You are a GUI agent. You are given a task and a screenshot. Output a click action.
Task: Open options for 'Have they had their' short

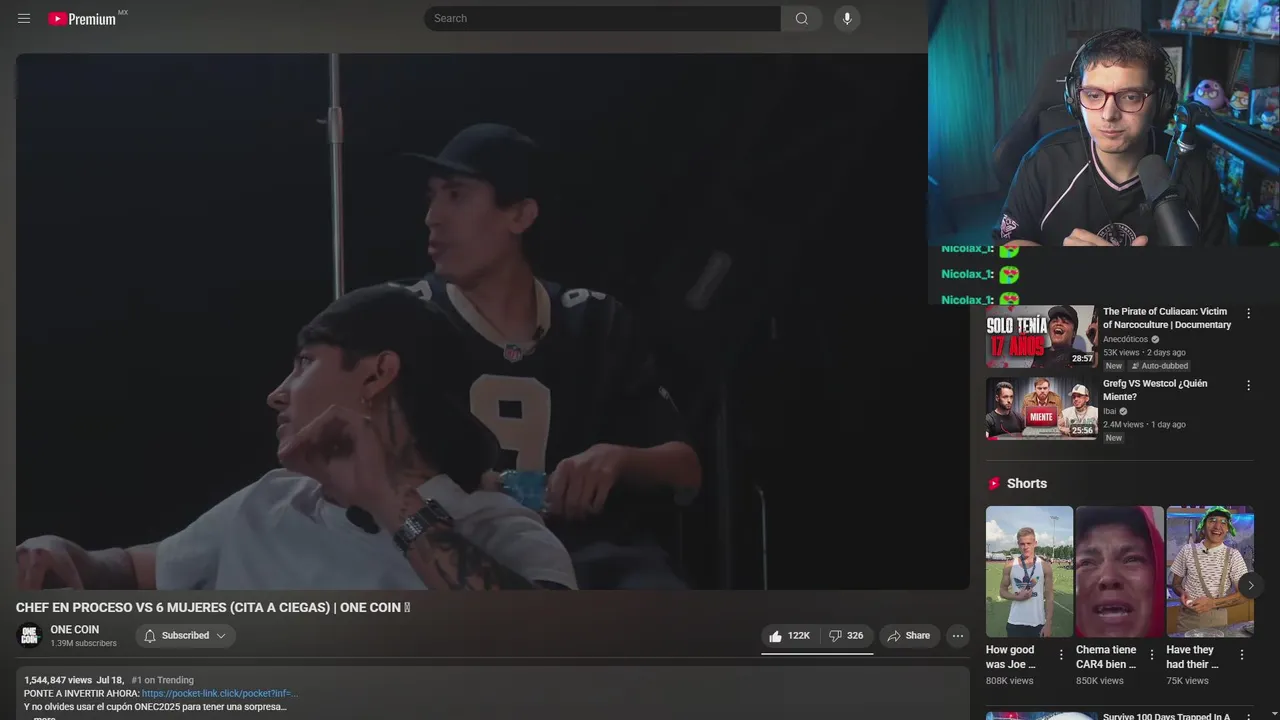pos(1242,655)
